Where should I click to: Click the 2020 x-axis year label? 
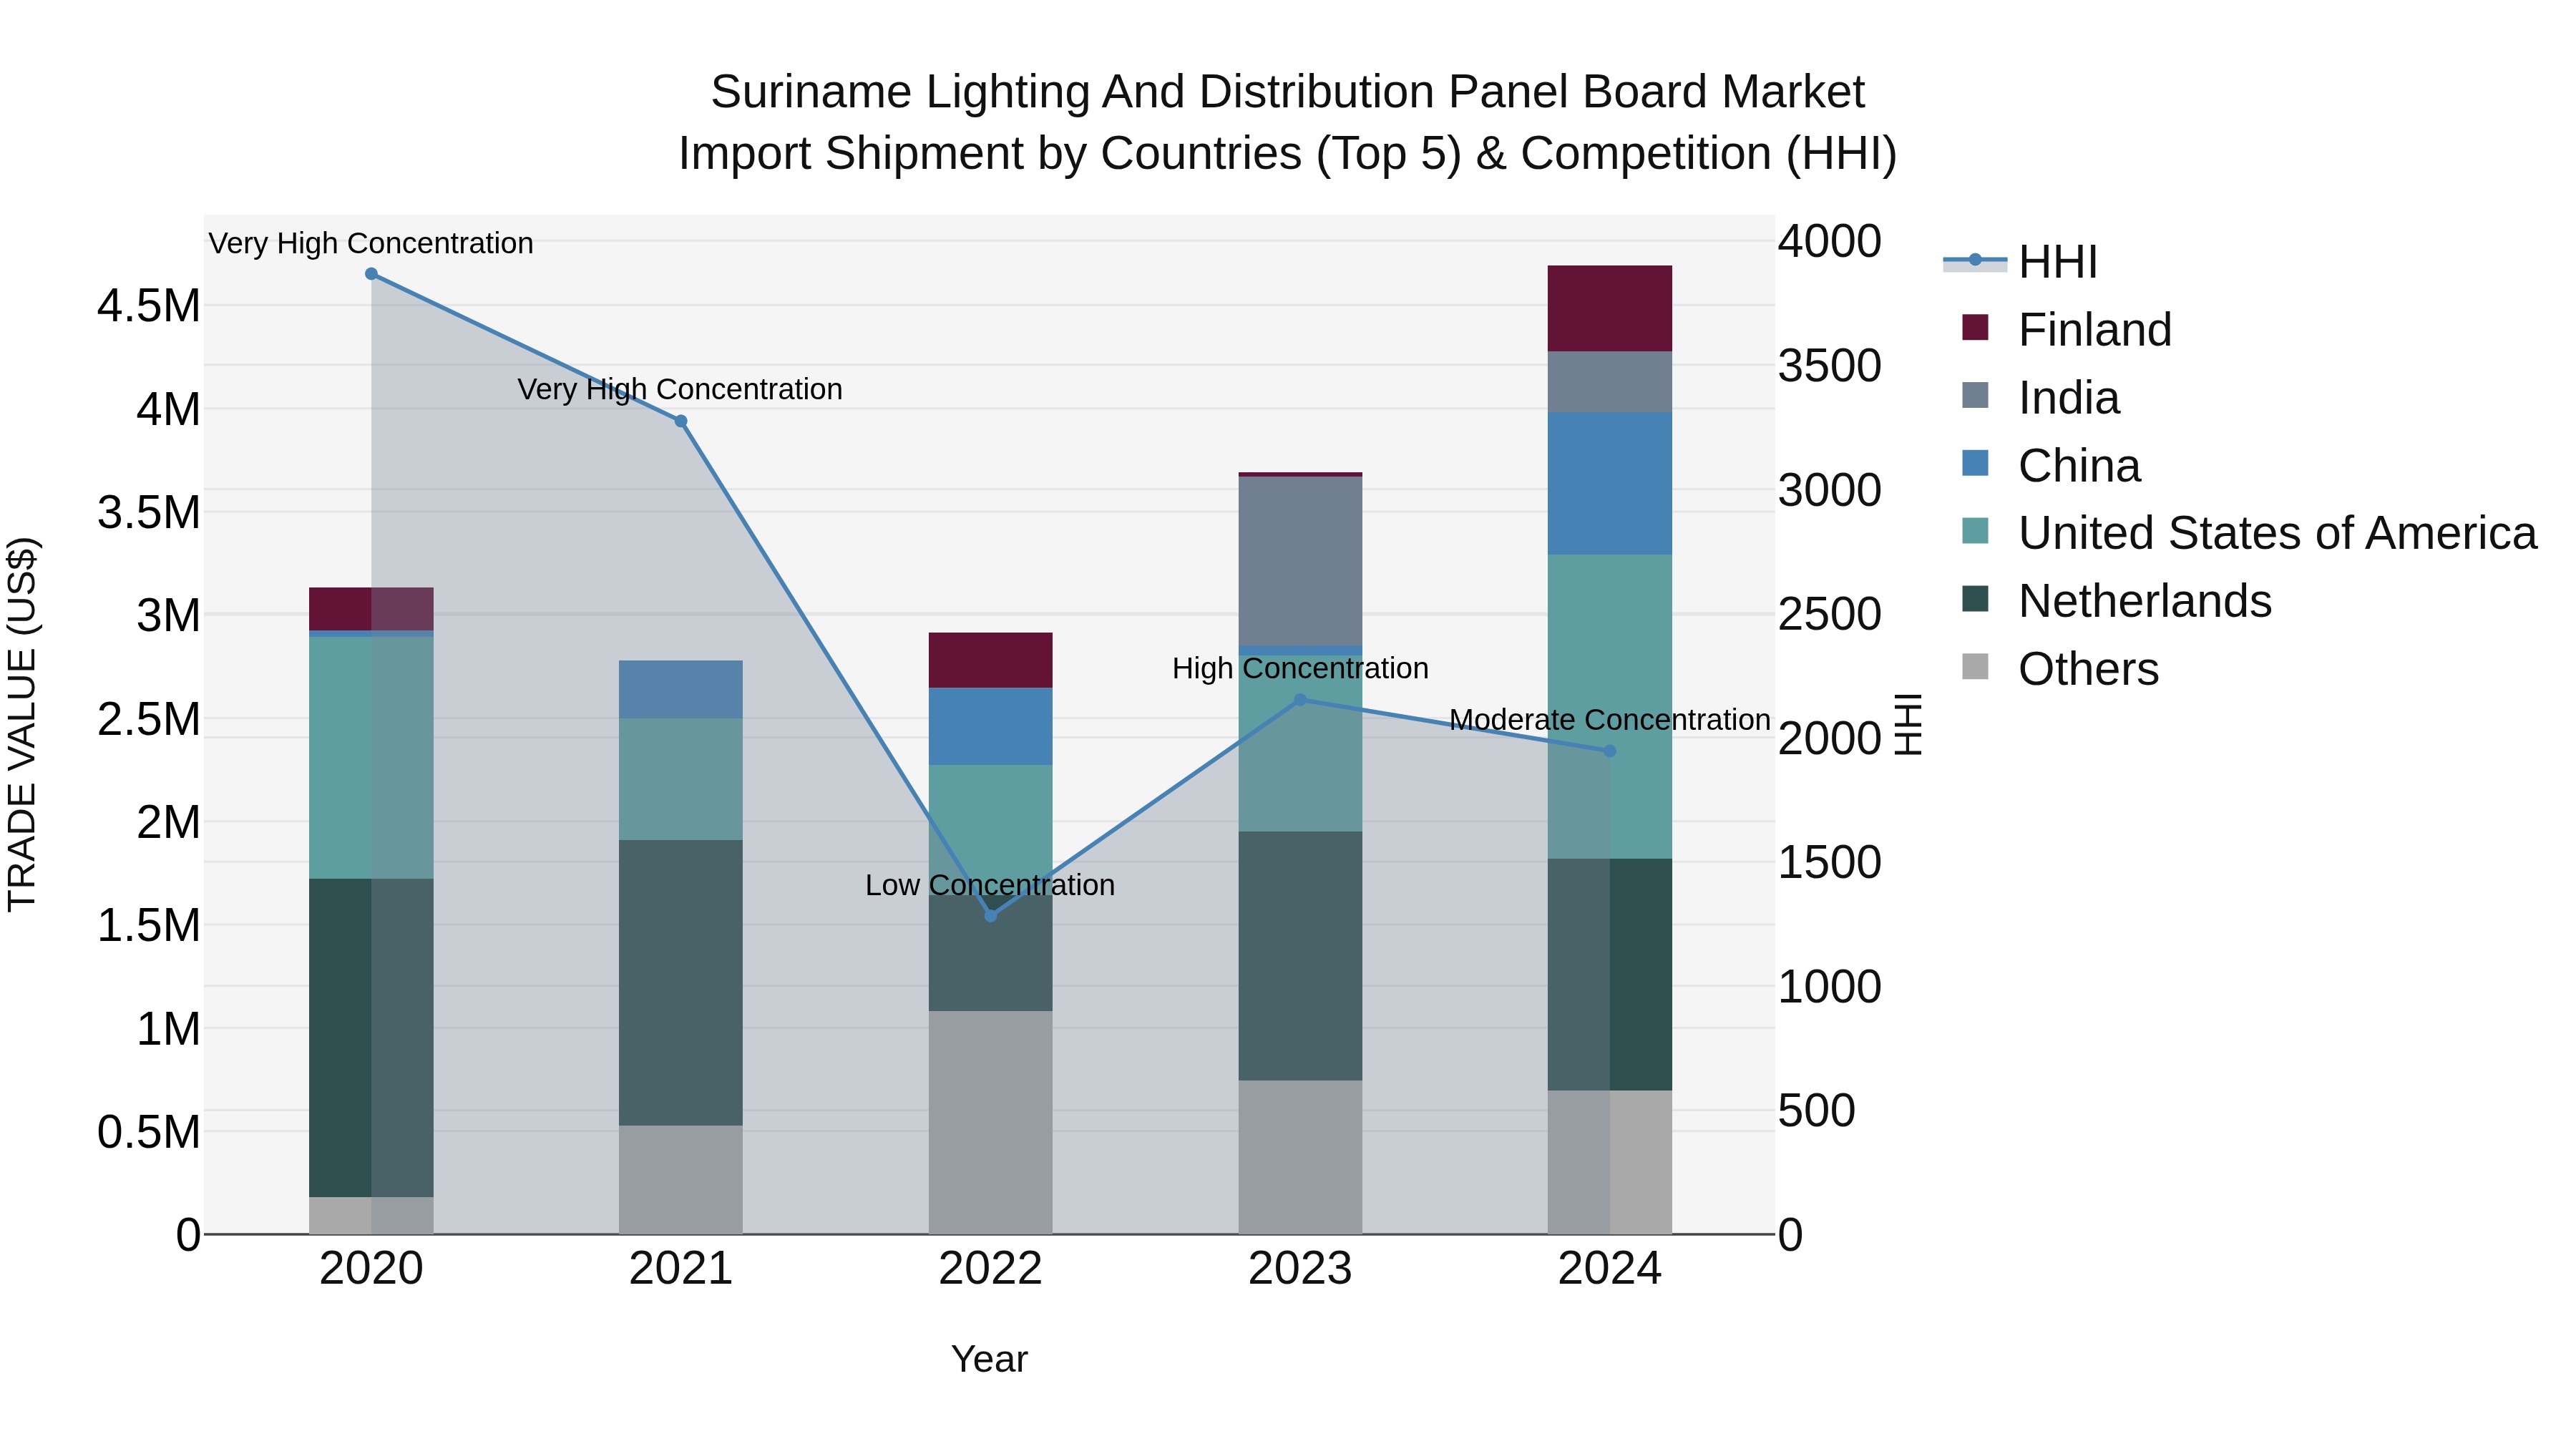pyautogui.click(x=371, y=1269)
